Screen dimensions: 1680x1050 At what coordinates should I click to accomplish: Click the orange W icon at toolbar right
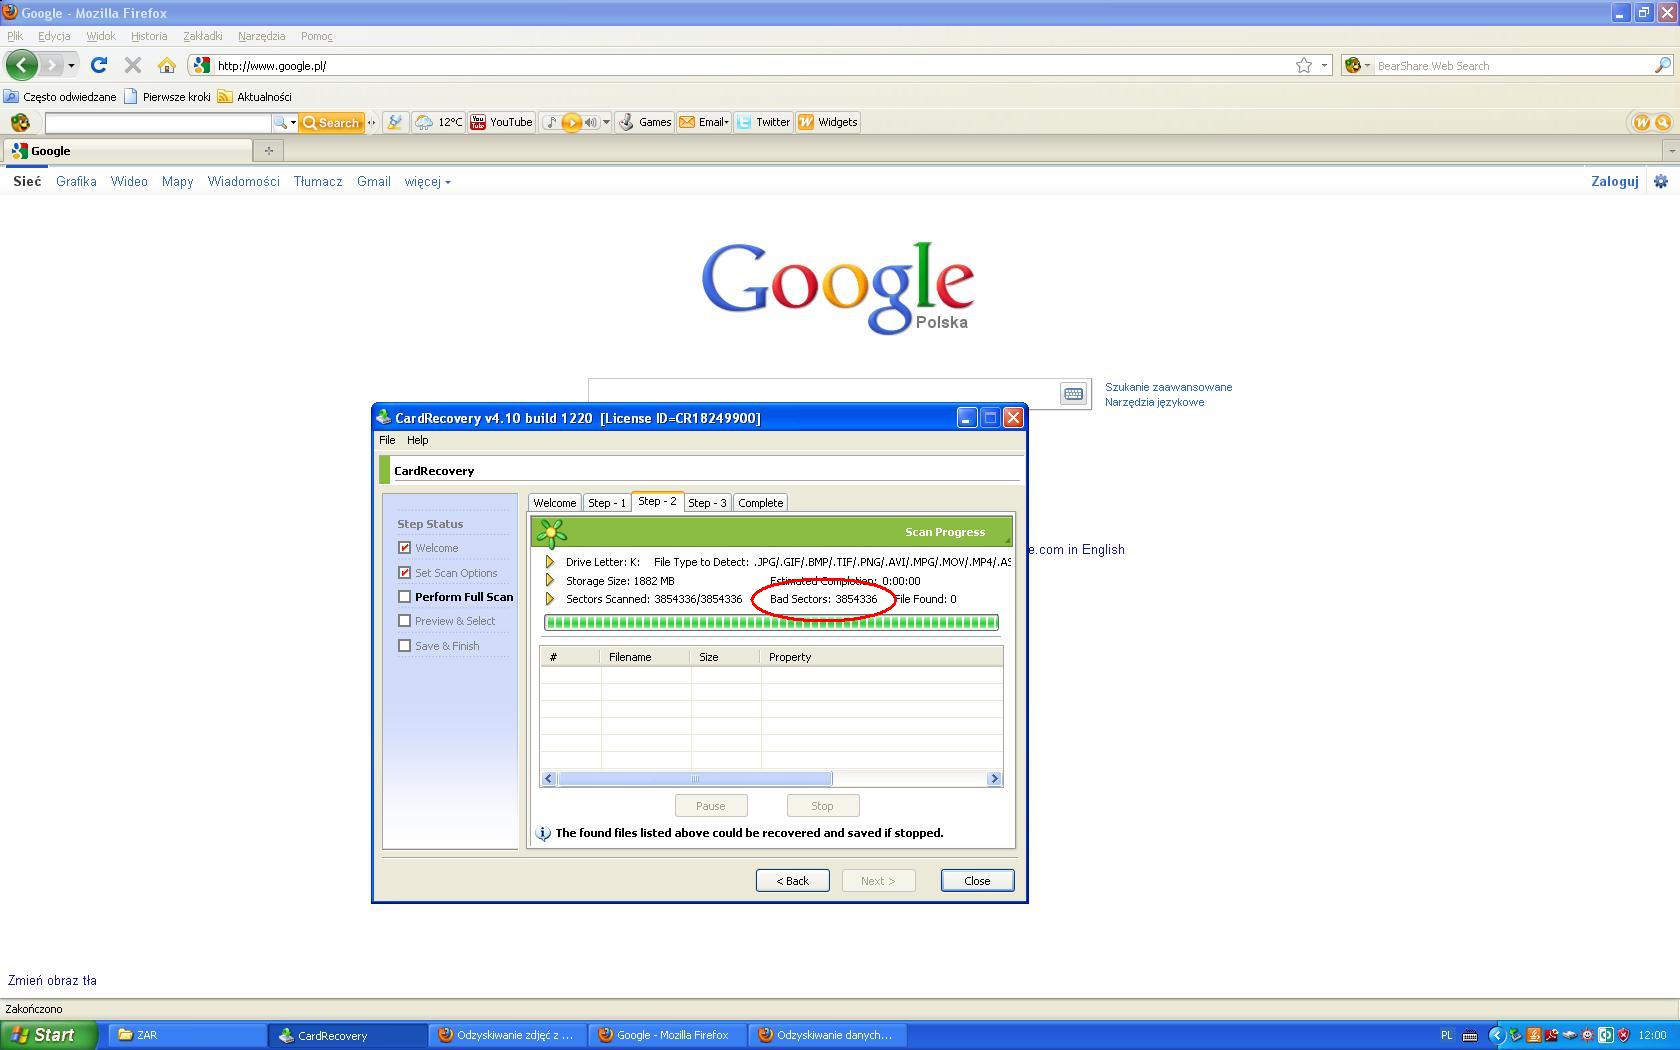[x=1641, y=122]
